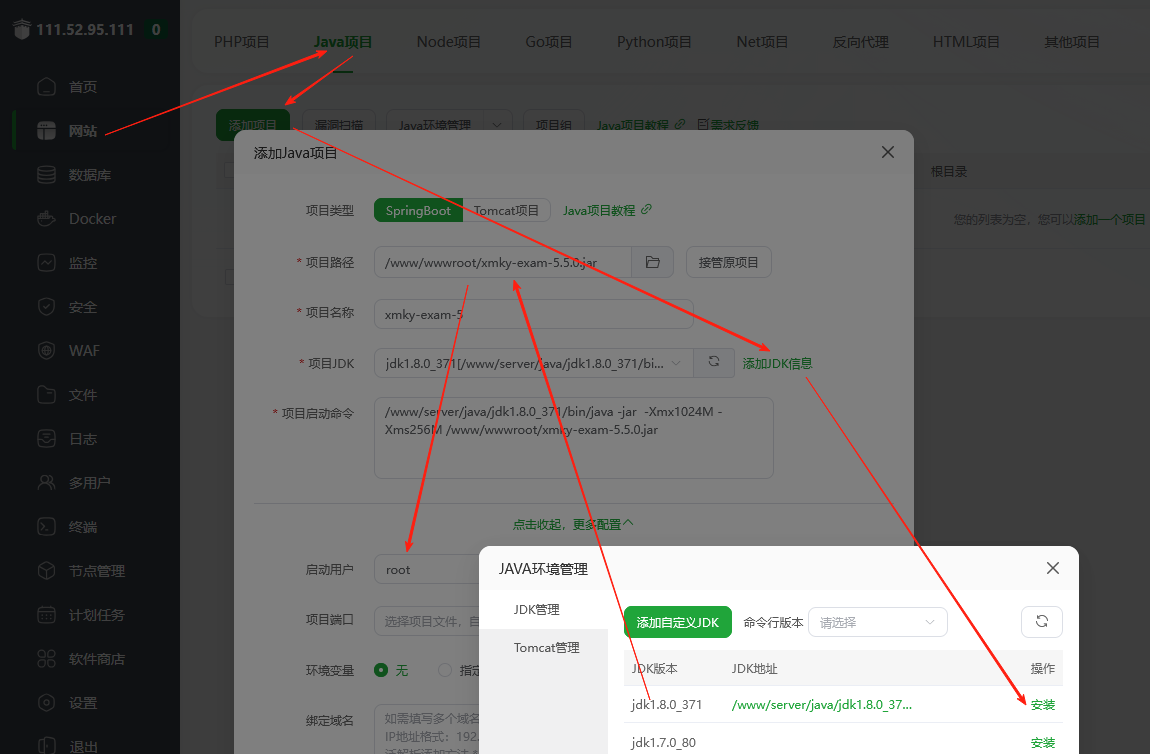Screen dimensions: 1150x754
Task: Click 安装 to install jdk1.7.0_80
Action: (x=1042, y=742)
